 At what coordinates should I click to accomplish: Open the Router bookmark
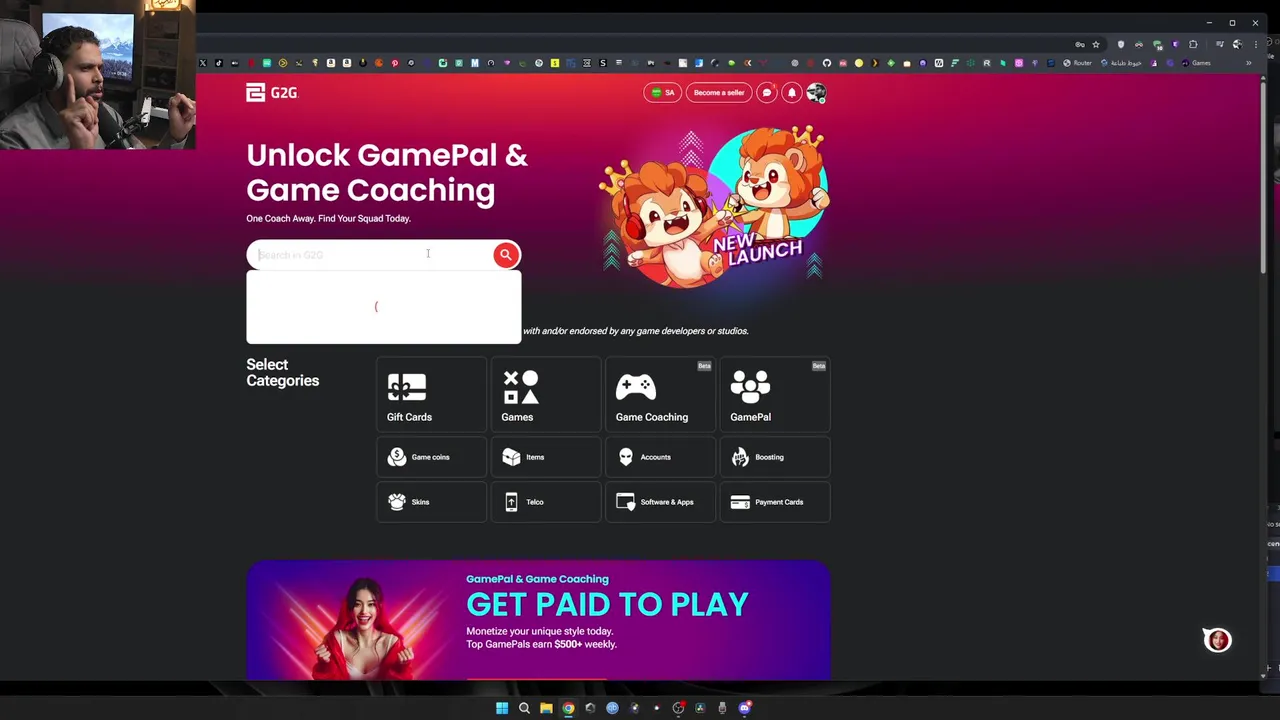click(1077, 63)
